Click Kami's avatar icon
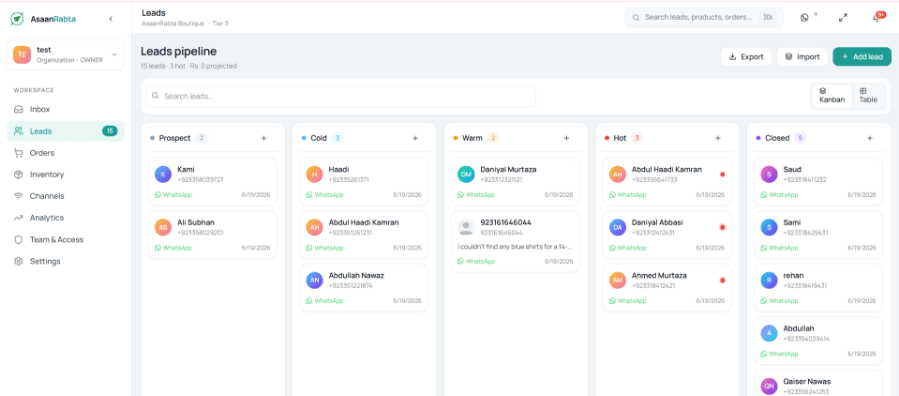Screen dimensions: 899x396 (x=163, y=174)
